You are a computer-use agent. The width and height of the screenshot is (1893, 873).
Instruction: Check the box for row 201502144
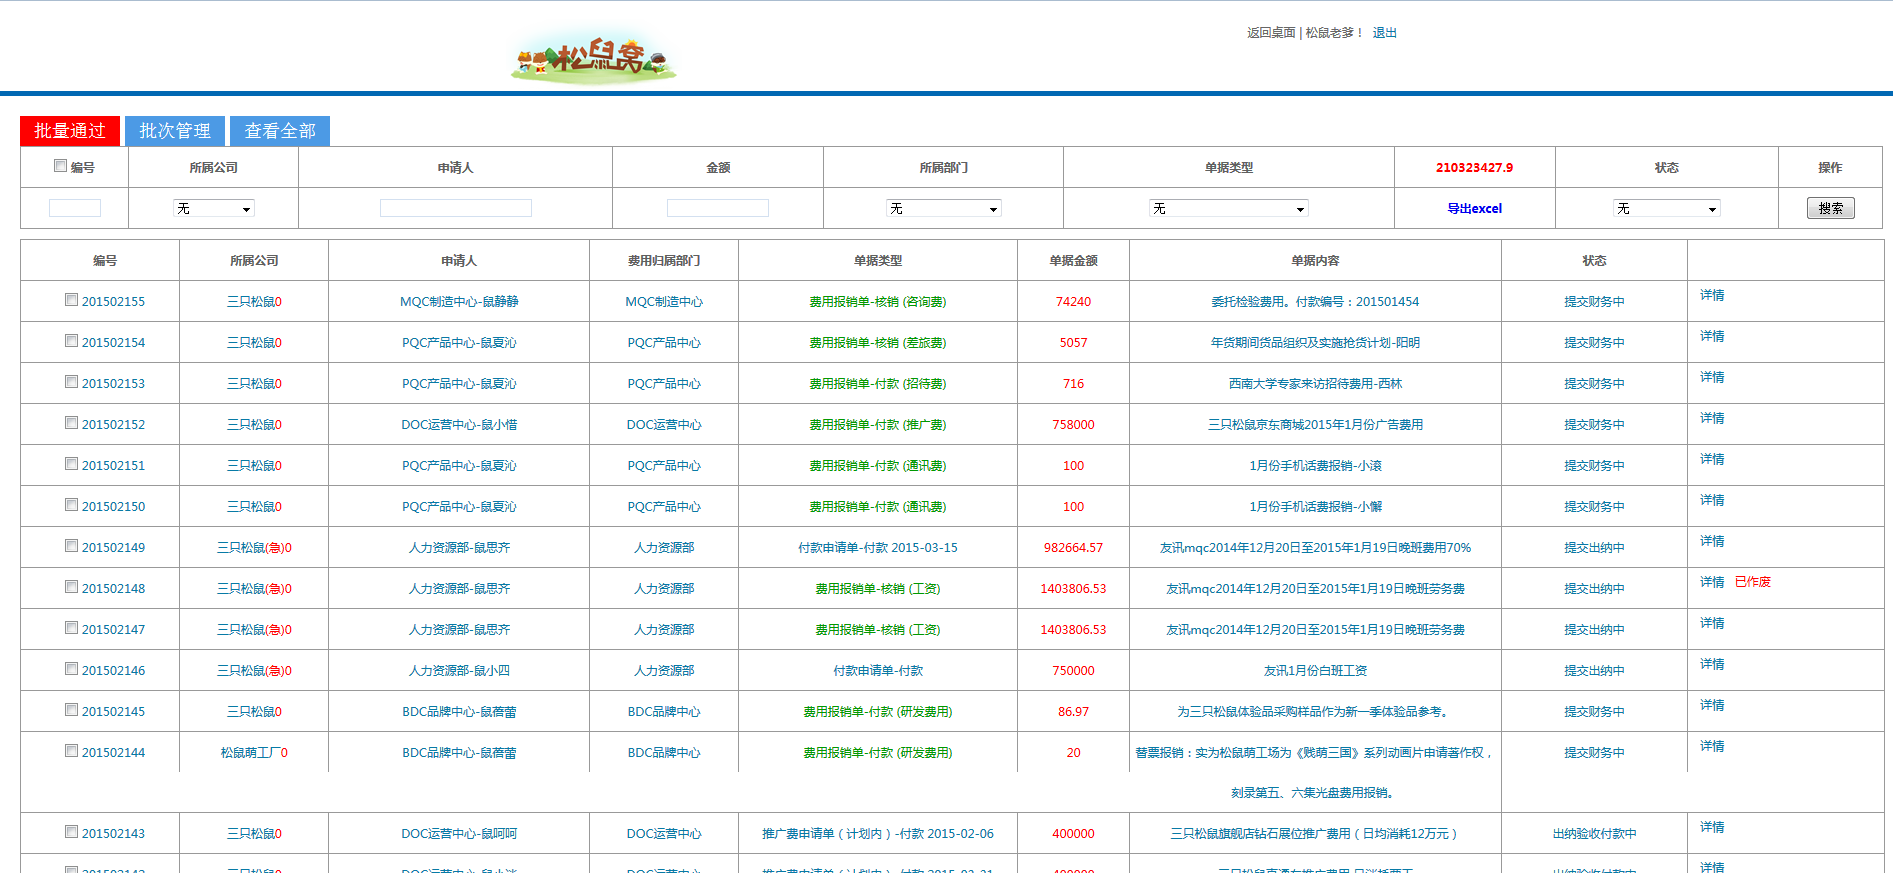pos(72,751)
